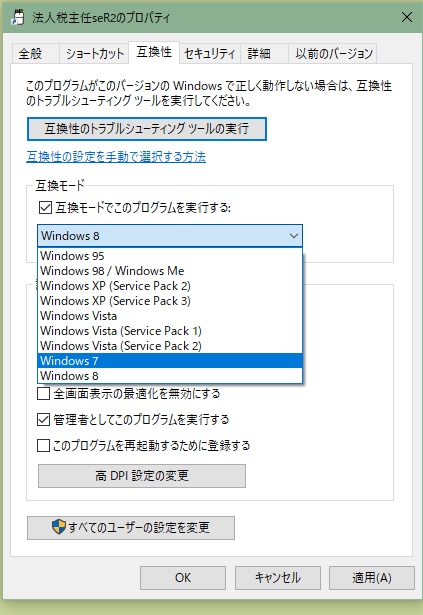The width and height of the screenshot is (423, 615).
Task: Click the 適用(A) button
Action: click(x=372, y=578)
